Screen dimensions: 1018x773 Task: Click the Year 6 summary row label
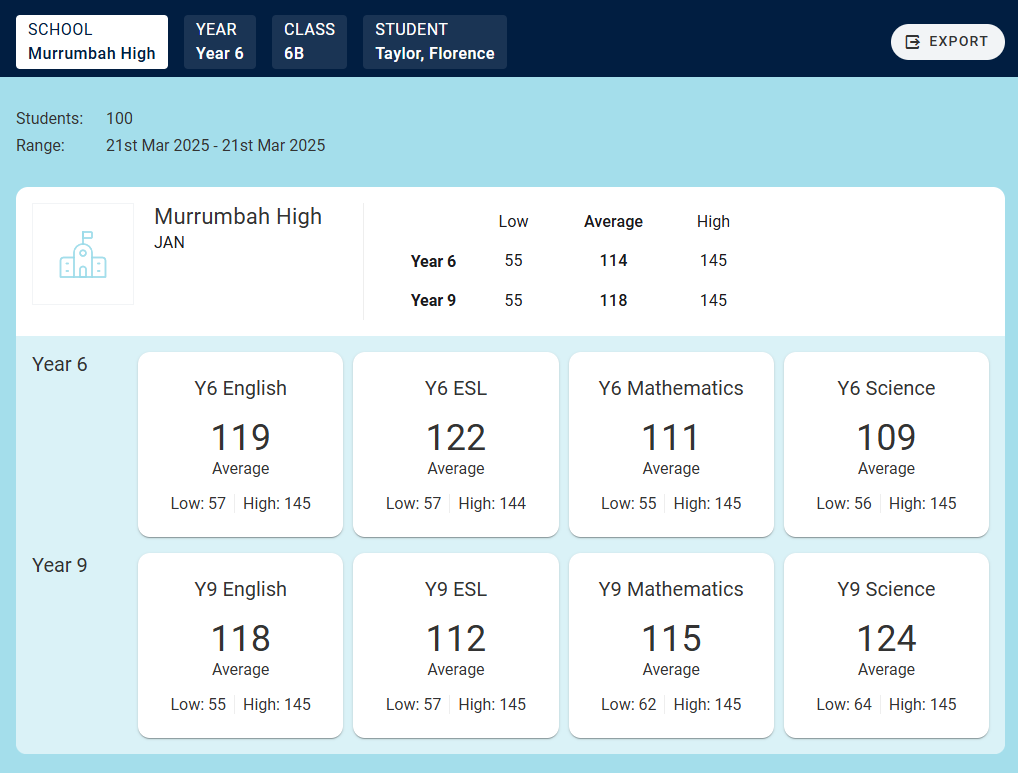pyautogui.click(x=433, y=261)
